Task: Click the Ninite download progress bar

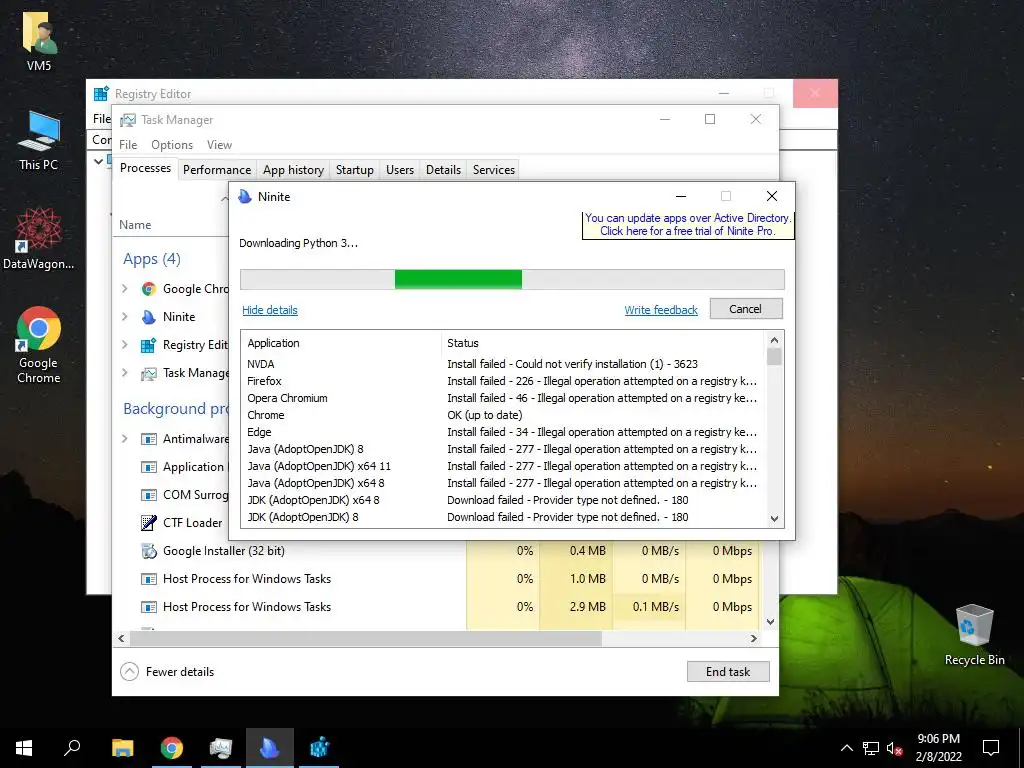Action: tap(512, 280)
